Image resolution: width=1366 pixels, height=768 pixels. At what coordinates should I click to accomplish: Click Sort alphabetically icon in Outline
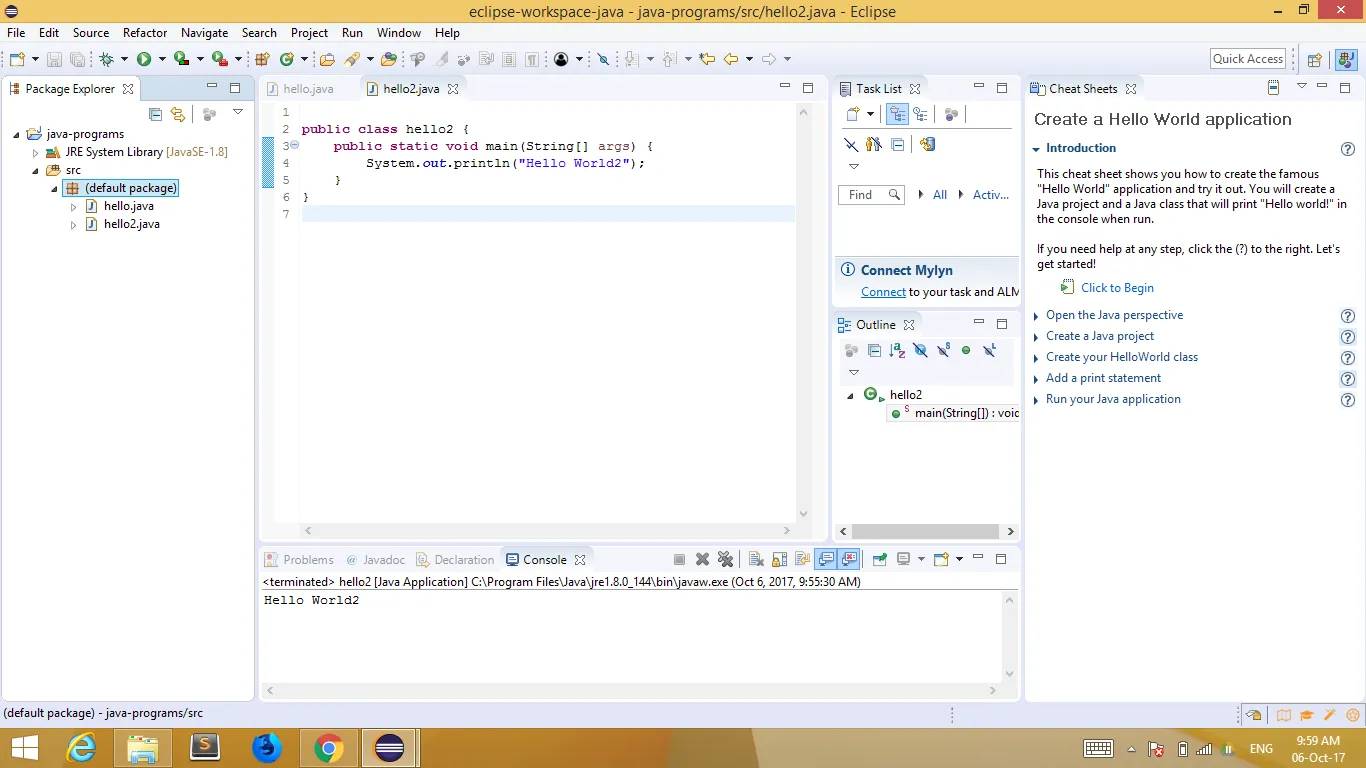(x=897, y=350)
